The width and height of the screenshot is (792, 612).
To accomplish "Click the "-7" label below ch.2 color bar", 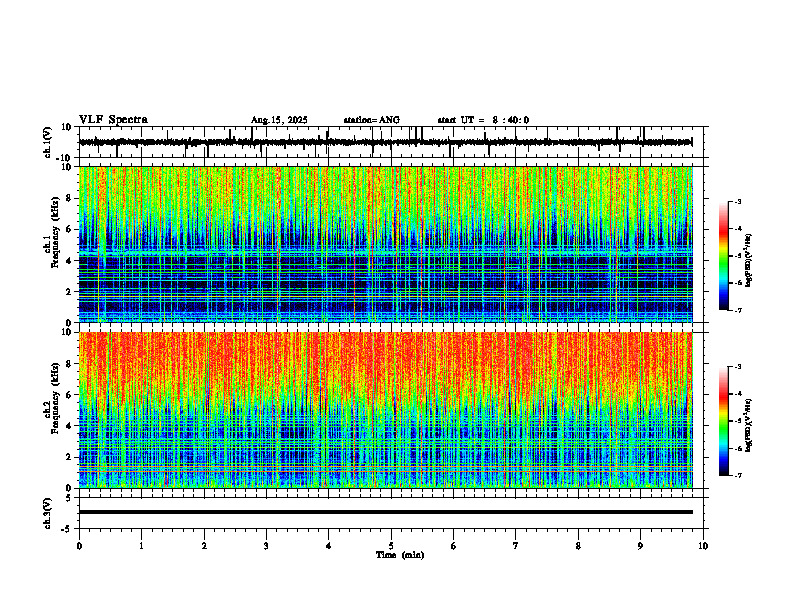I will 737,475.
